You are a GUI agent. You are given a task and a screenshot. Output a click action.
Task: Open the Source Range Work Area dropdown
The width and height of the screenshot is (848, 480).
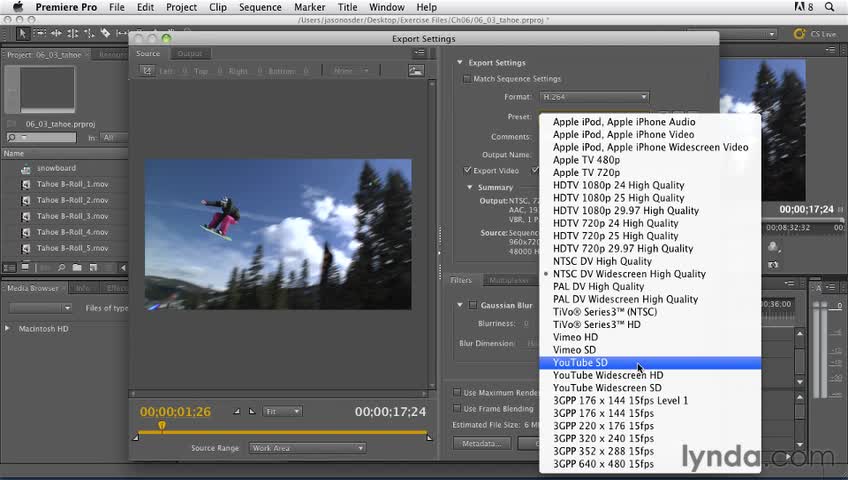pyautogui.click(x=307, y=448)
